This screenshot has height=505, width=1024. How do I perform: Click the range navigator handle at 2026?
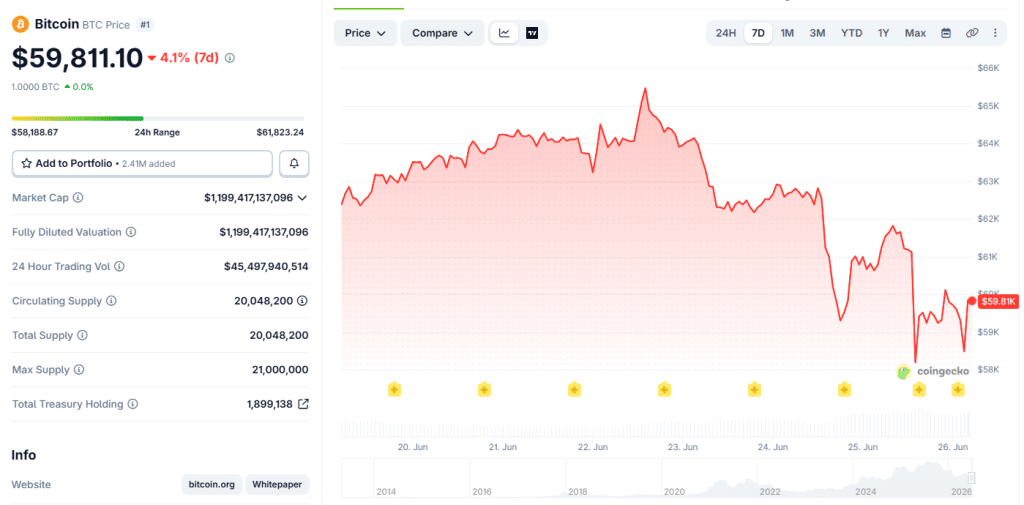coord(971,477)
